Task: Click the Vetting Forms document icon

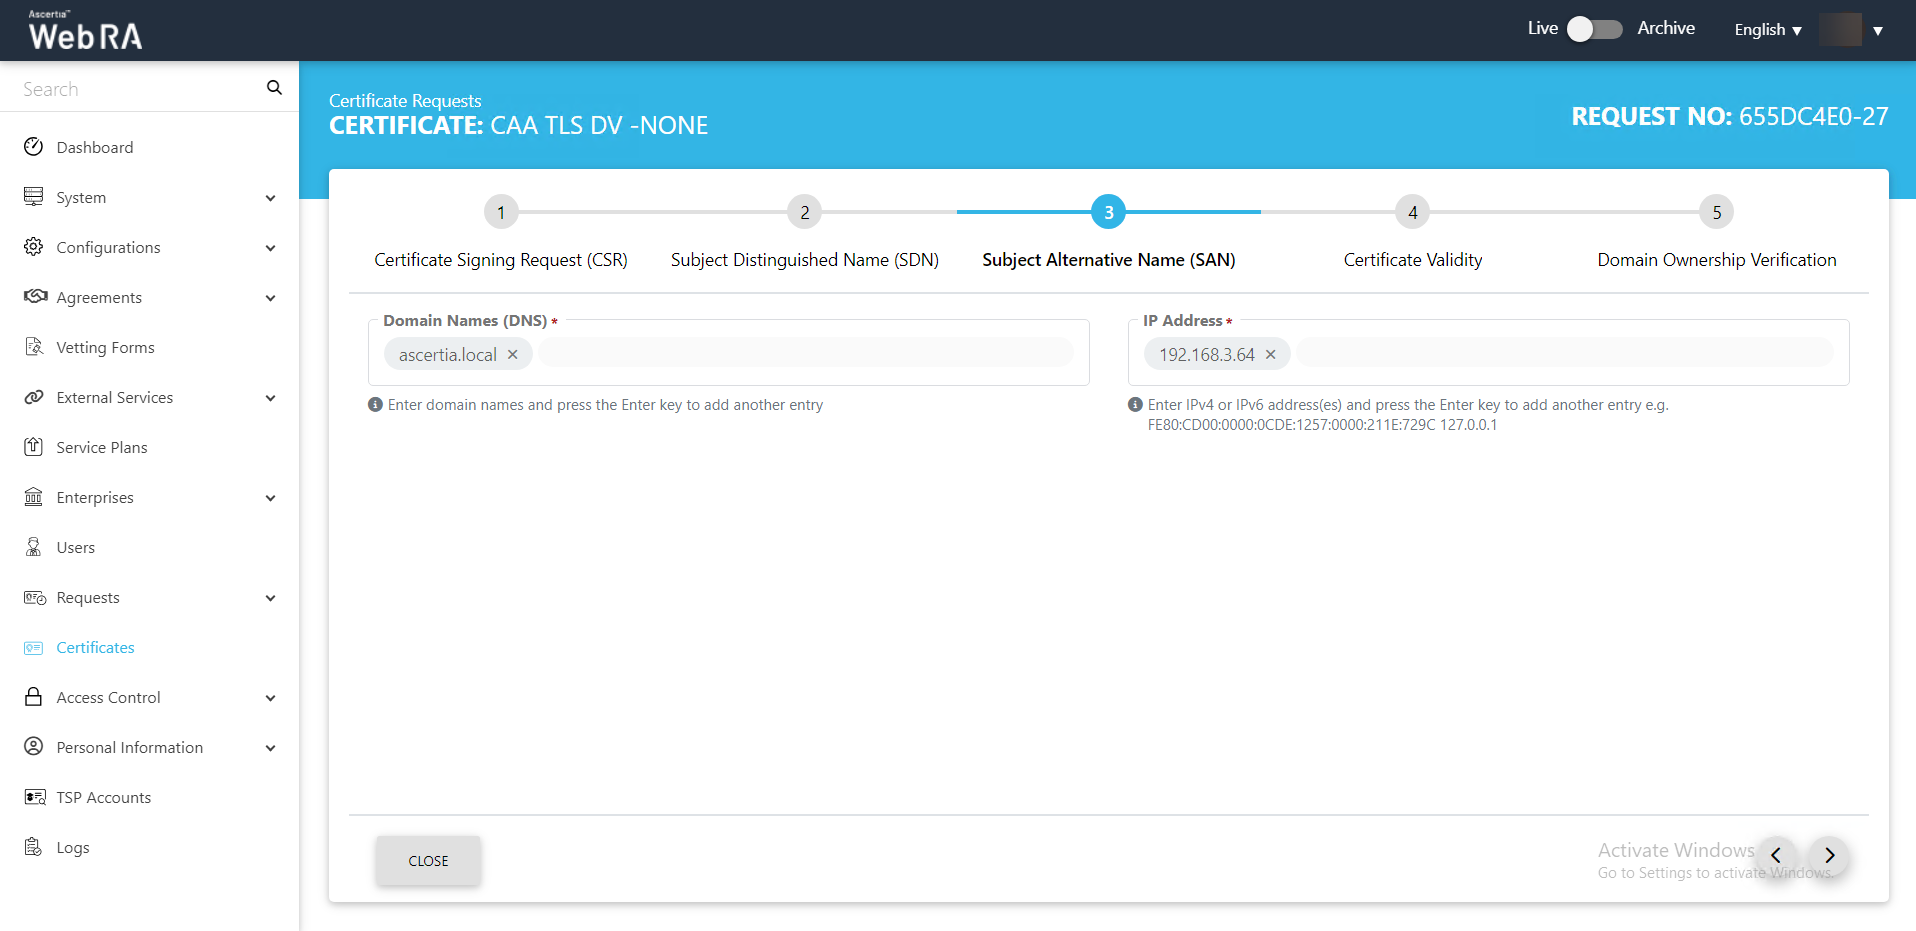Action: [34, 347]
